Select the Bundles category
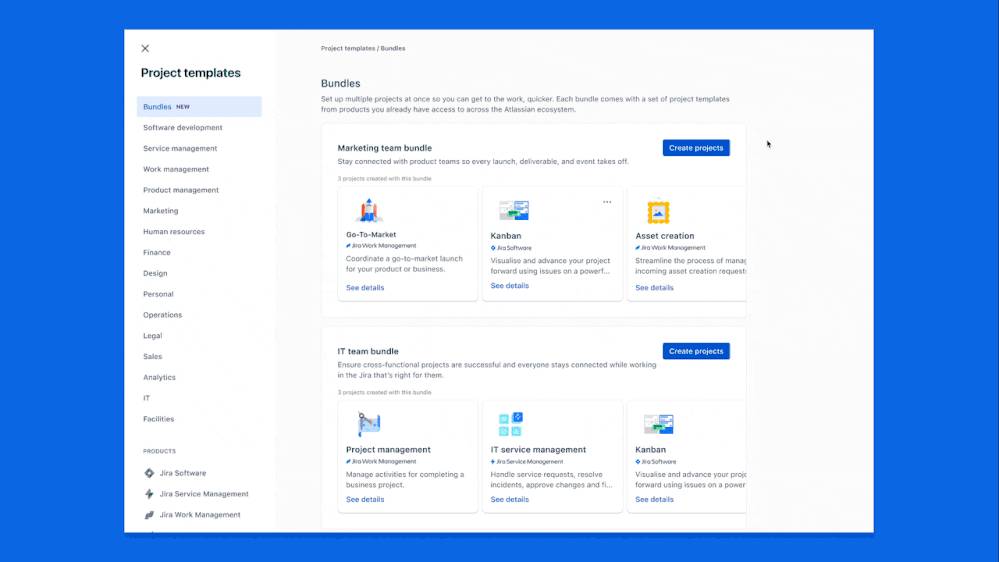Screen dimensions: 999x562 [199, 106]
